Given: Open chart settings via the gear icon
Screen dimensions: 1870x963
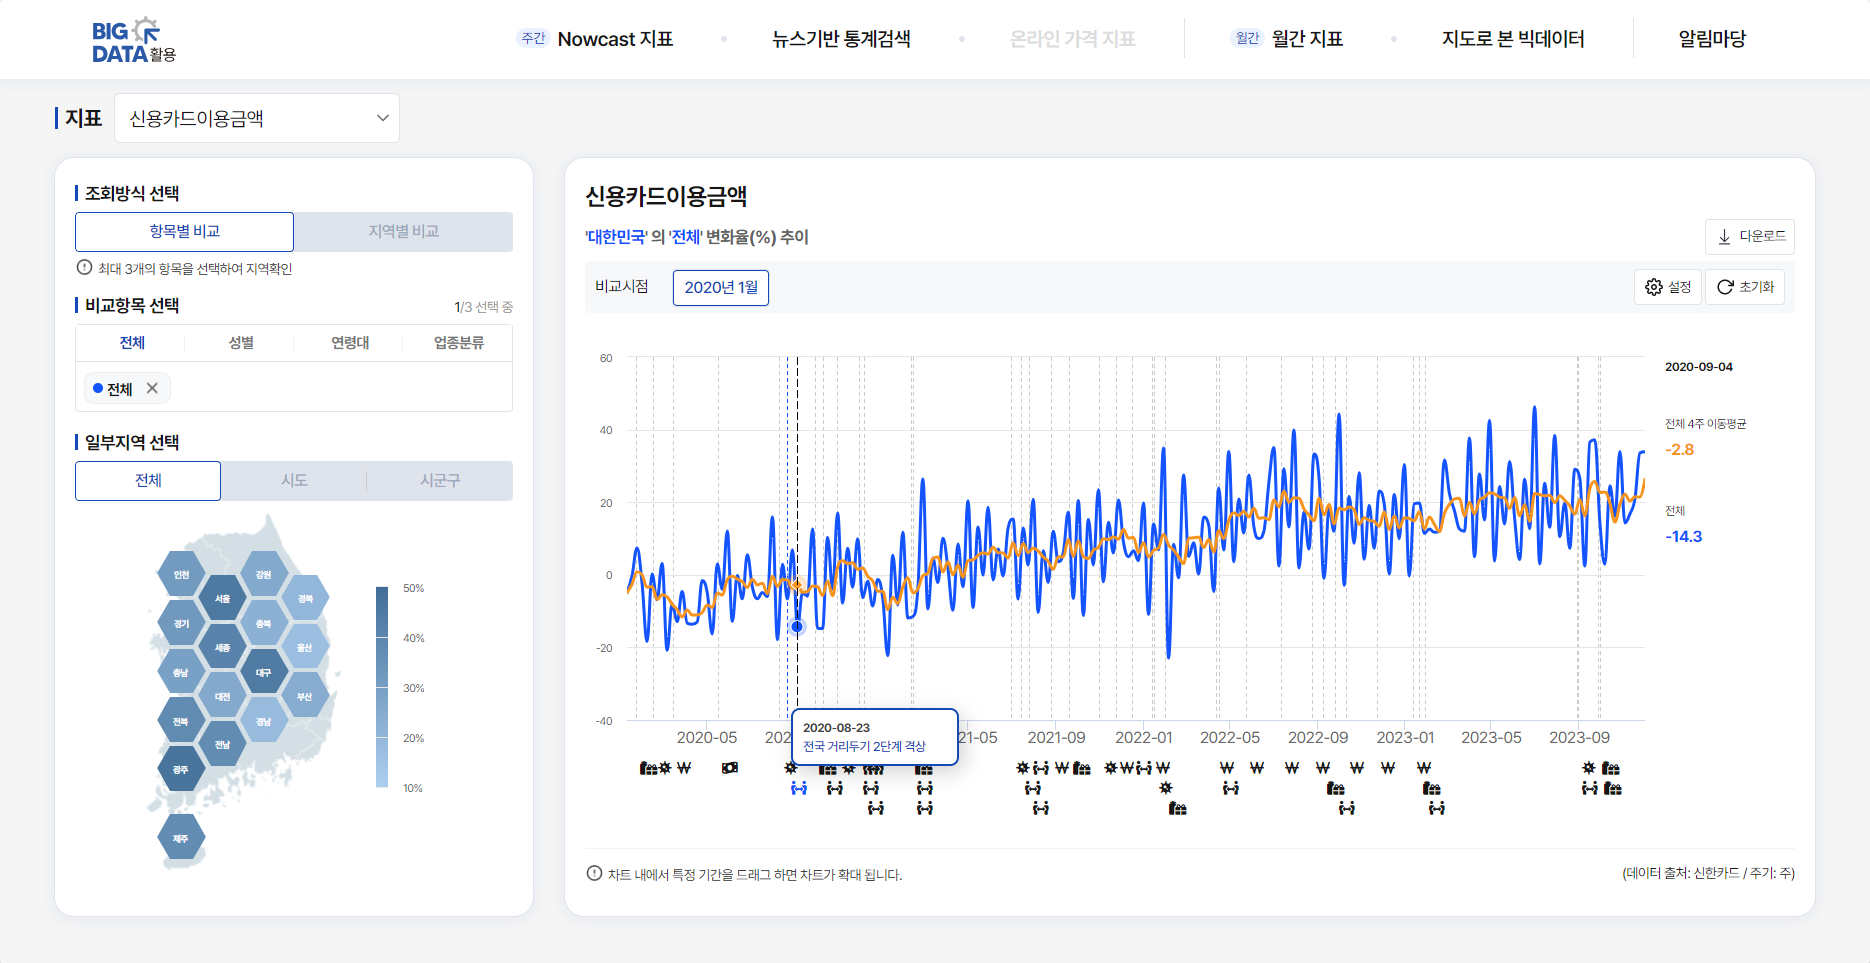Looking at the screenshot, I should click(1654, 287).
